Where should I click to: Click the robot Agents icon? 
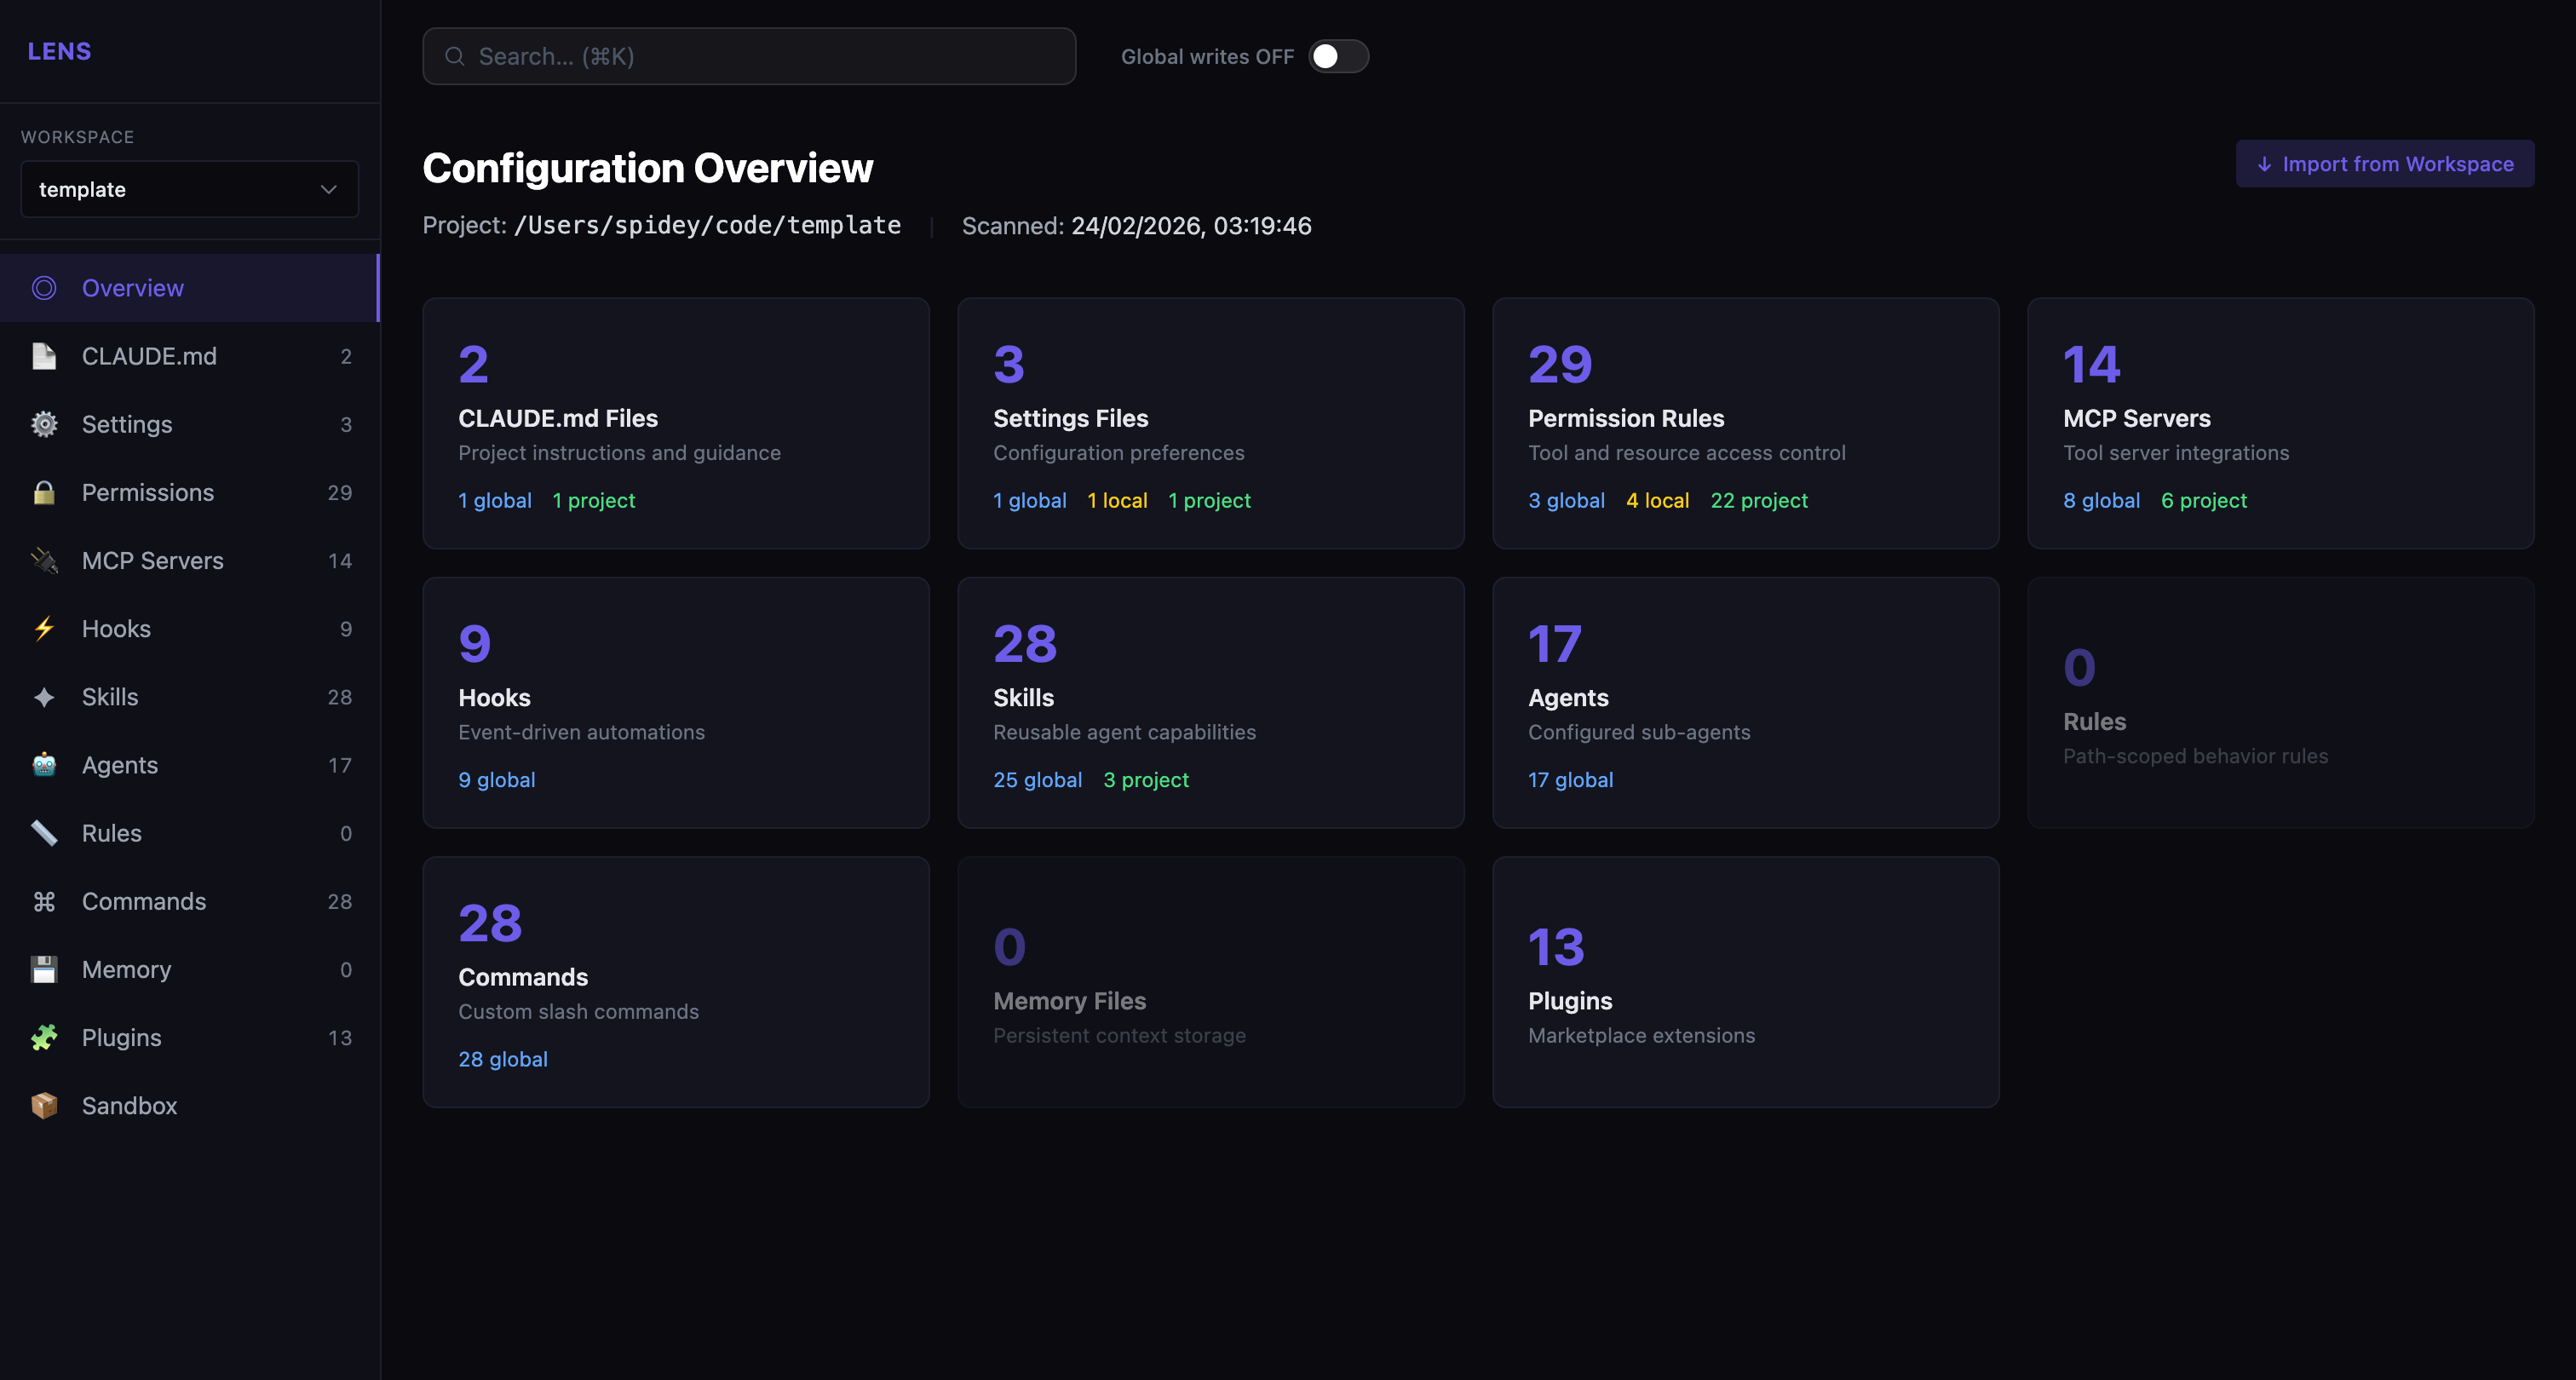click(44, 765)
